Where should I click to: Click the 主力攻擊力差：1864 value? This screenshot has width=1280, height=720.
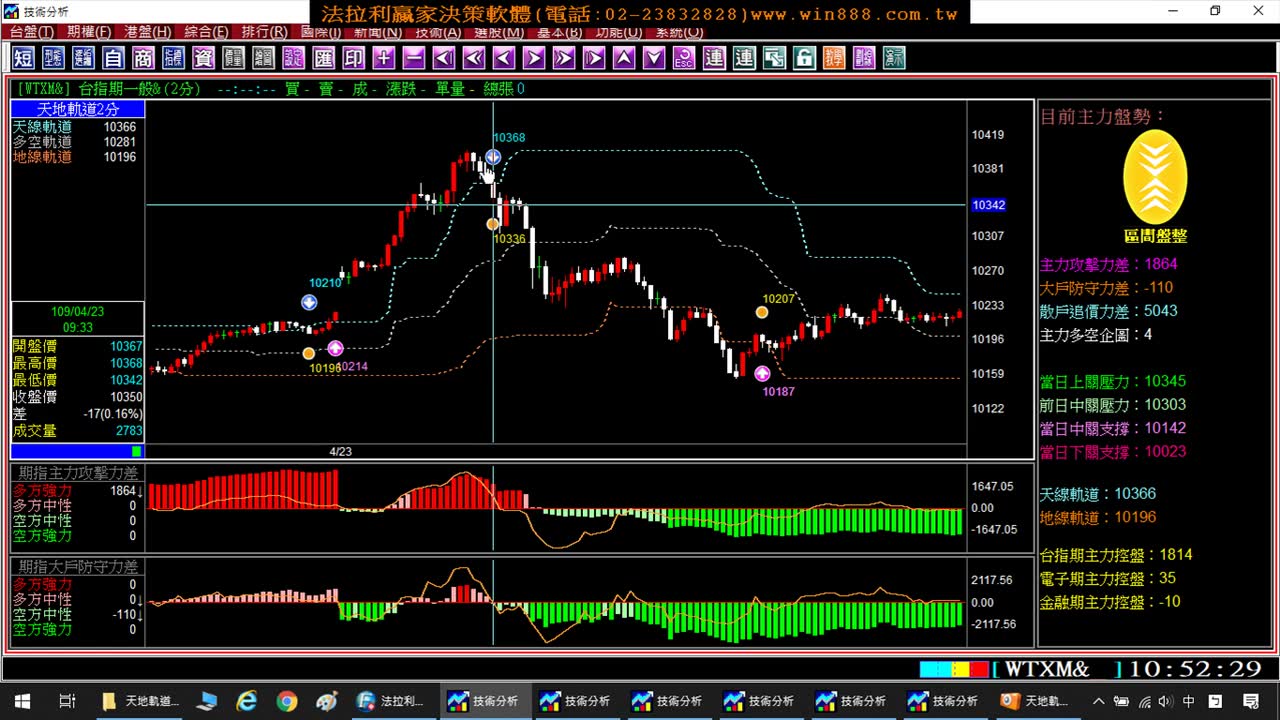(1109, 265)
